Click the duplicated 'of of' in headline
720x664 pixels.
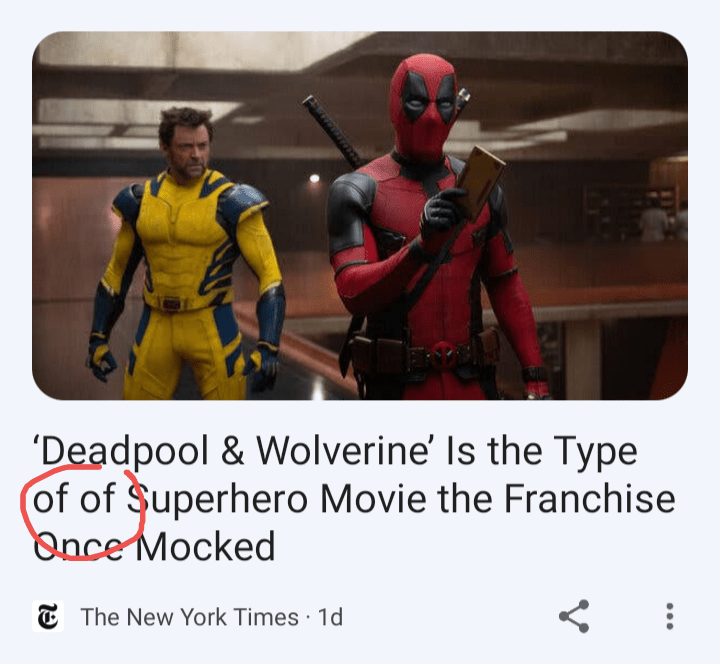point(74,499)
